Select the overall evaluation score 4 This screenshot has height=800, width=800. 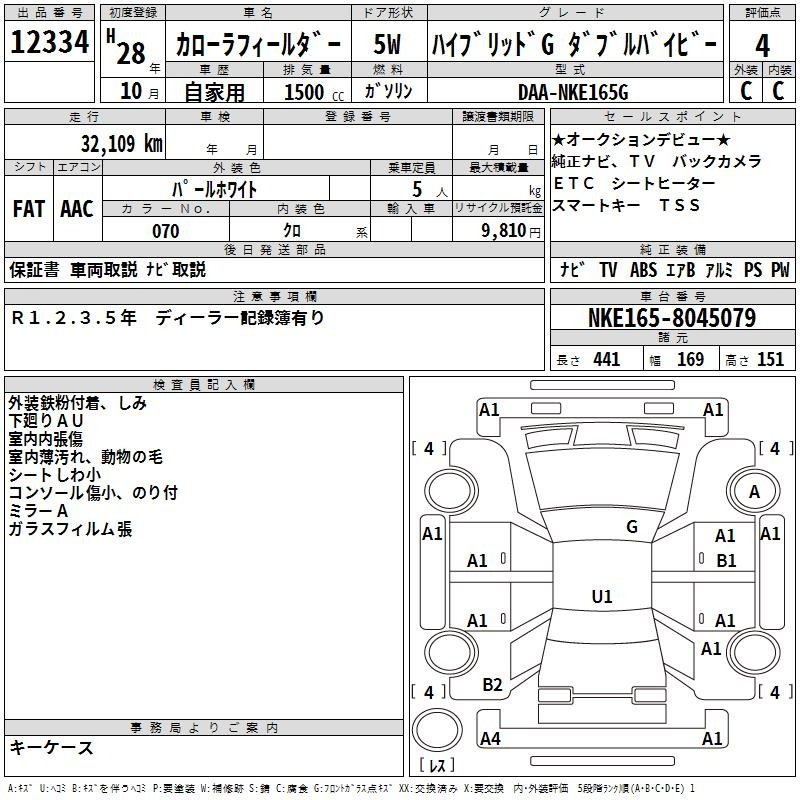tap(762, 45)
